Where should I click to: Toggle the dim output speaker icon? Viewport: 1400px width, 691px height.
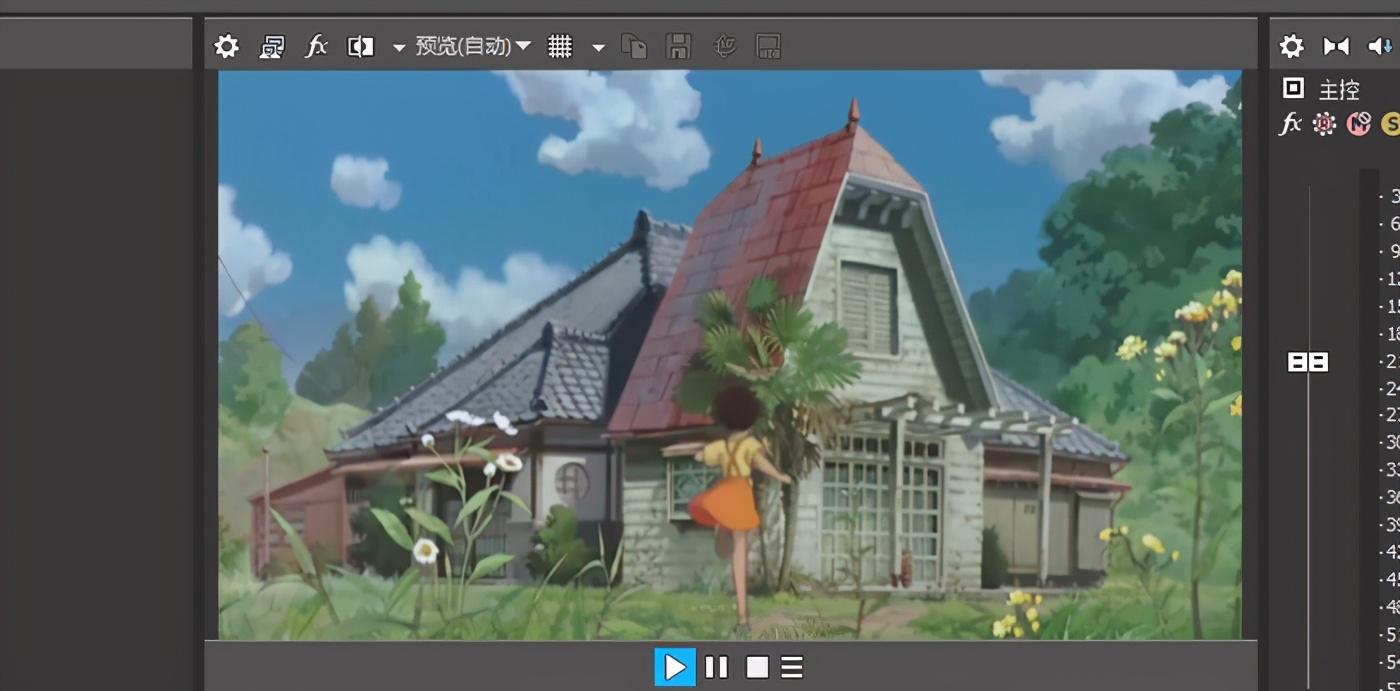pyautogui.click(x=1381, y=46)
